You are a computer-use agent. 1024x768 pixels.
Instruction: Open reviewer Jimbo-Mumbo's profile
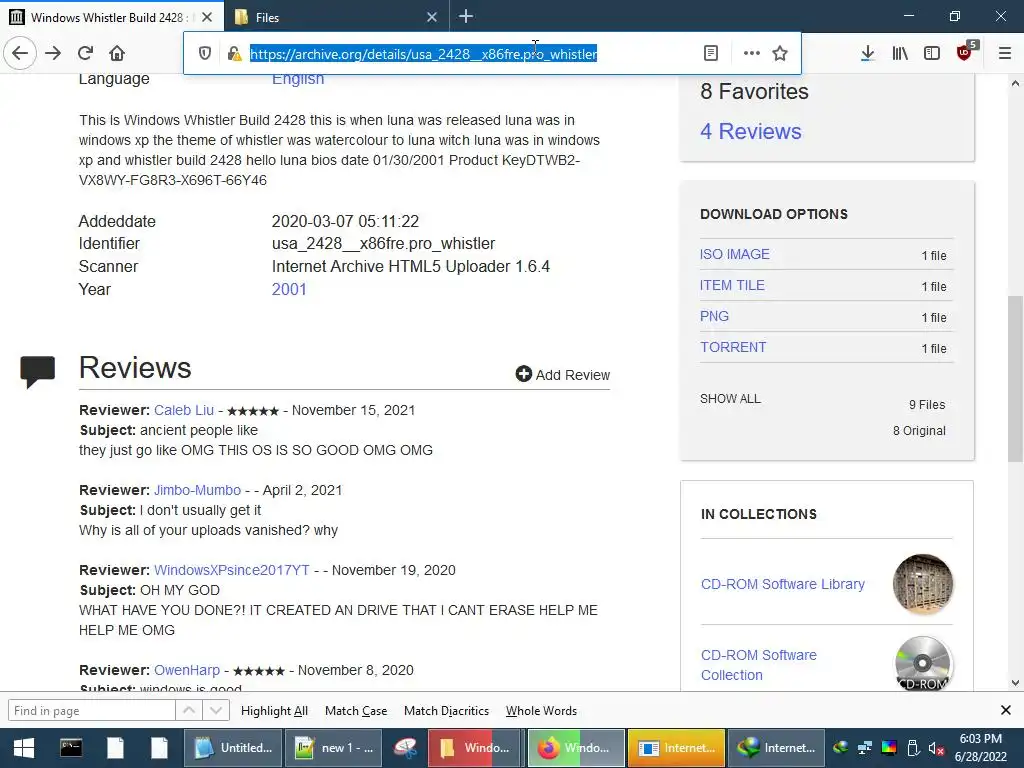197,490
